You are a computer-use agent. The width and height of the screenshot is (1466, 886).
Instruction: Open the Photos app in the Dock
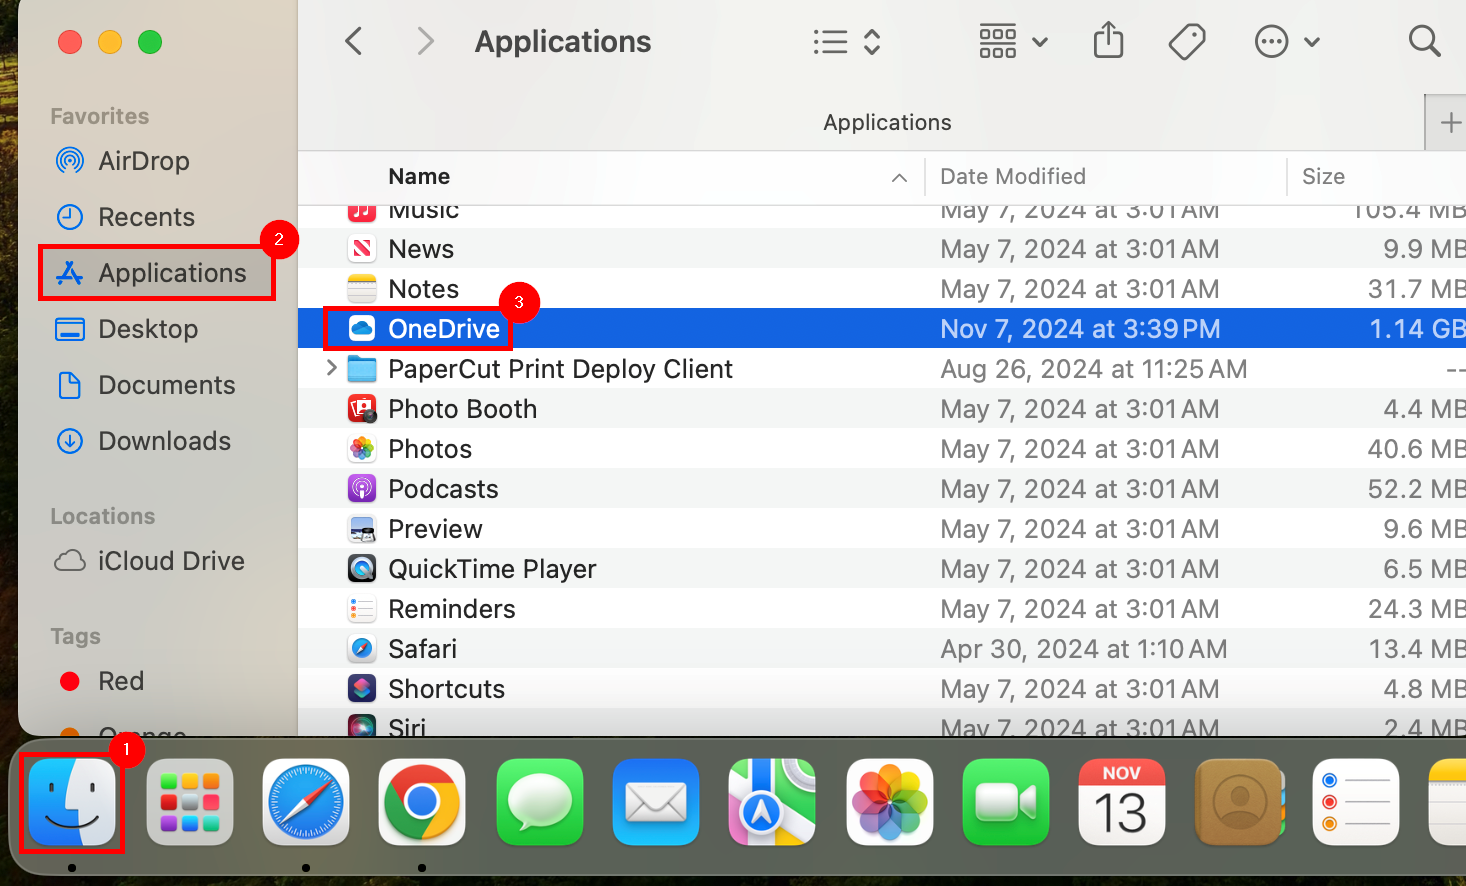[889, 802]
